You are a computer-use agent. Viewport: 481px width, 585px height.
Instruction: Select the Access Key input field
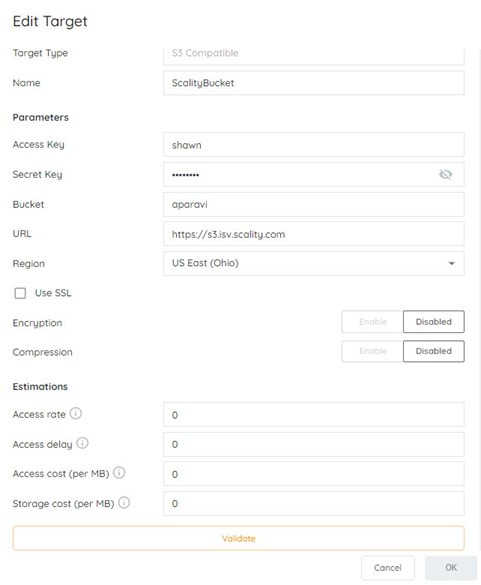[314, 144]
